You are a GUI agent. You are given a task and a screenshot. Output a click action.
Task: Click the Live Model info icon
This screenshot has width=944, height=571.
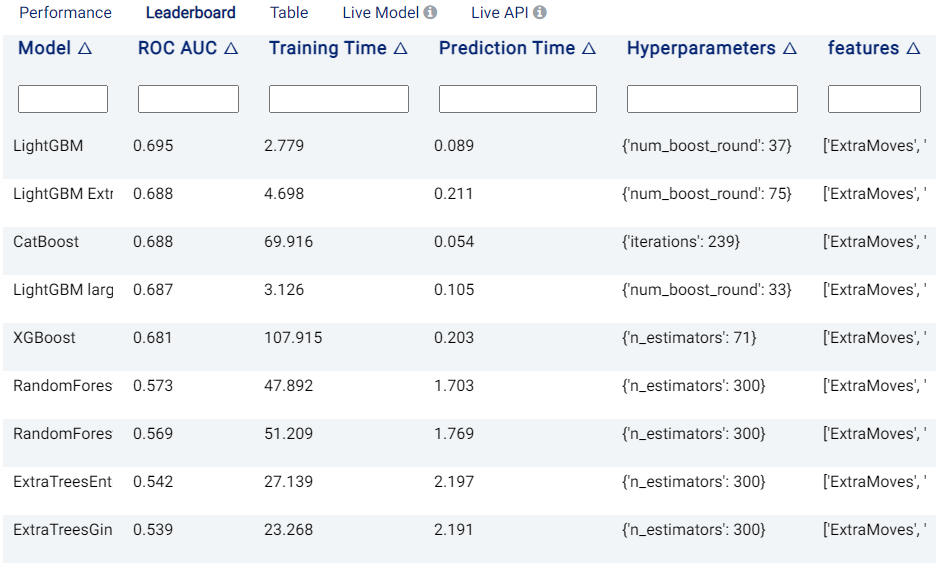tap(430, 13)
